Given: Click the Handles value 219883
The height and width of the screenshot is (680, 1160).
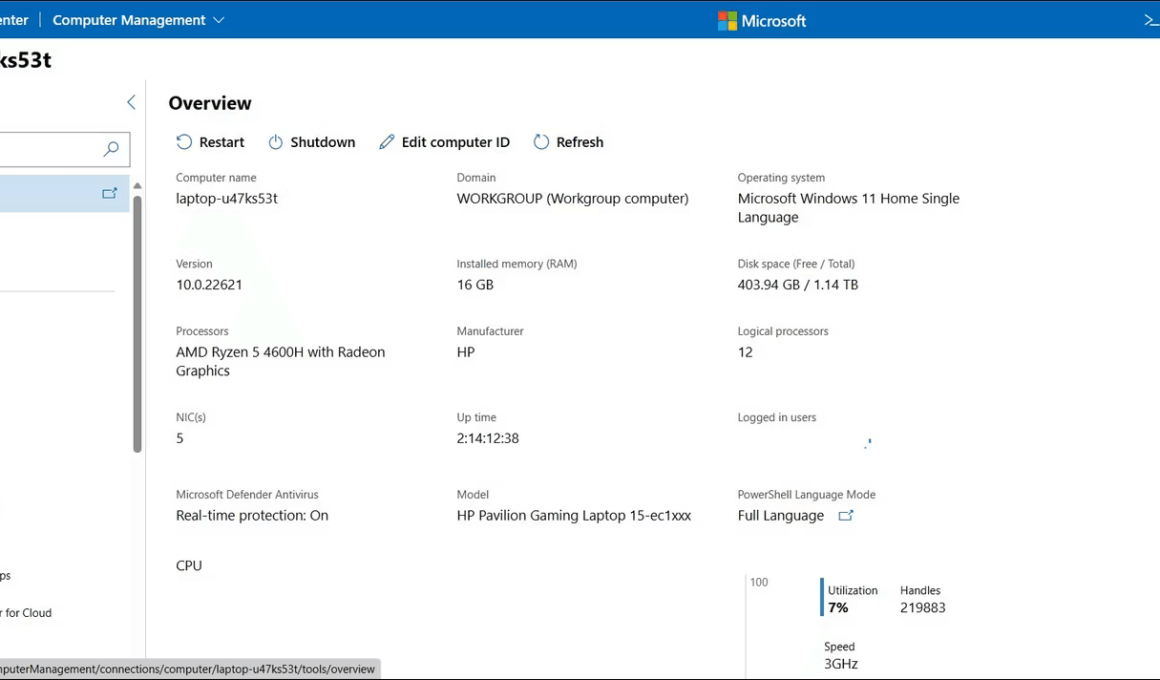Looking at the screenshot, I should (923, 607).
